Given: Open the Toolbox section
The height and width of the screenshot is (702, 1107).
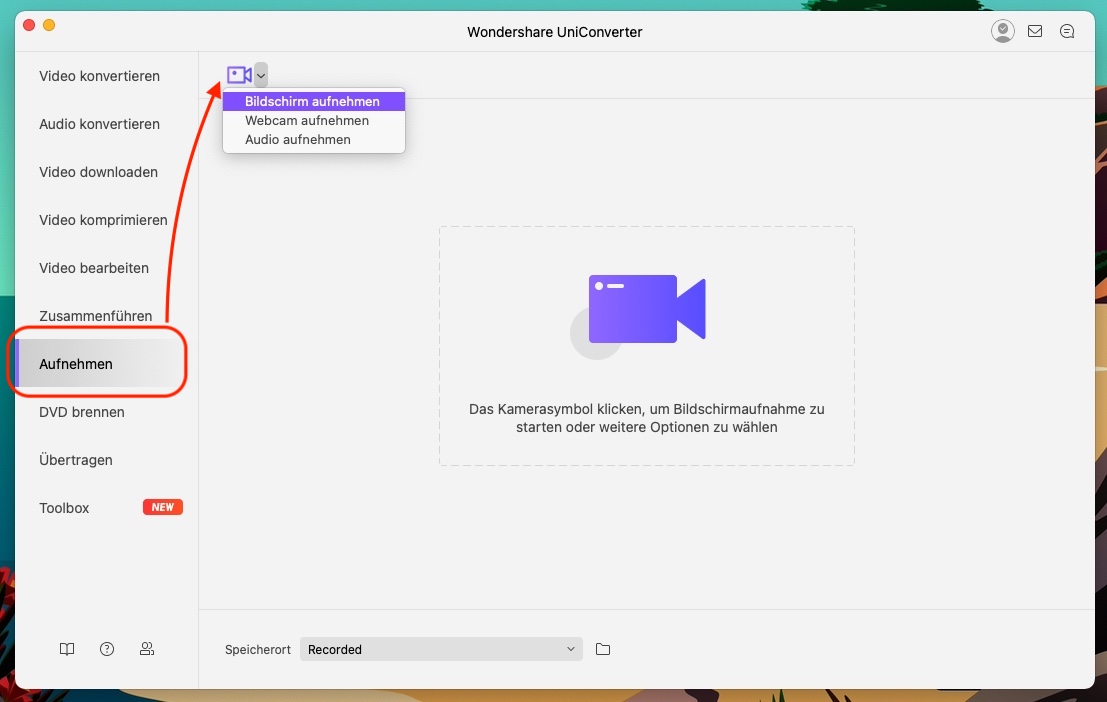Looking at the screenshot, I should [x=64, y=508].
